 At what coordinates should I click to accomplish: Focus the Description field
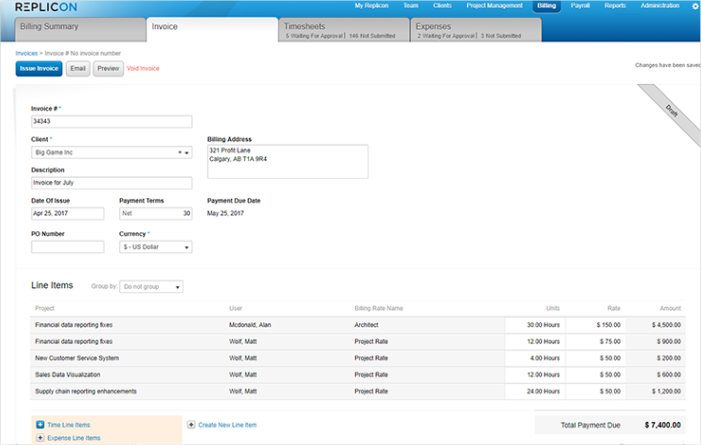[x=112, y=183]
